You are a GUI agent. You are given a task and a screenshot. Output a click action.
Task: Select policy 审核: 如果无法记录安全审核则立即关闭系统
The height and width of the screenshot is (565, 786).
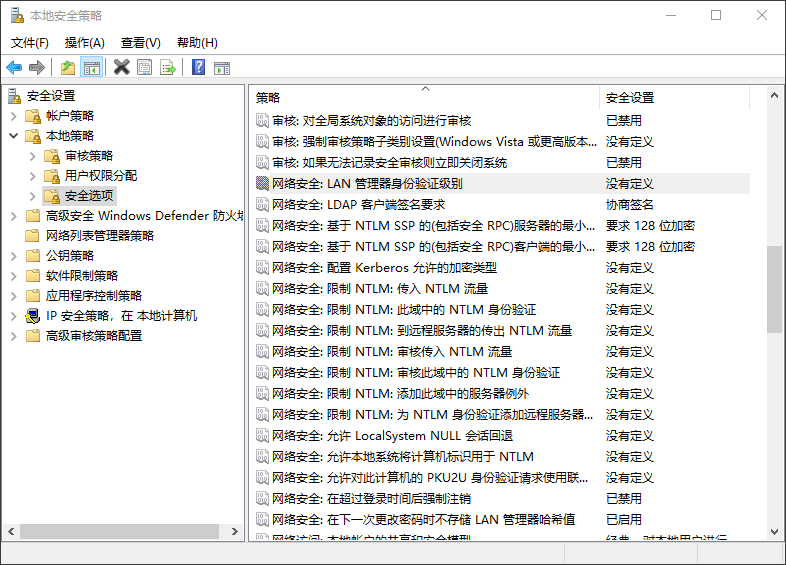click(x=389, y=162)
